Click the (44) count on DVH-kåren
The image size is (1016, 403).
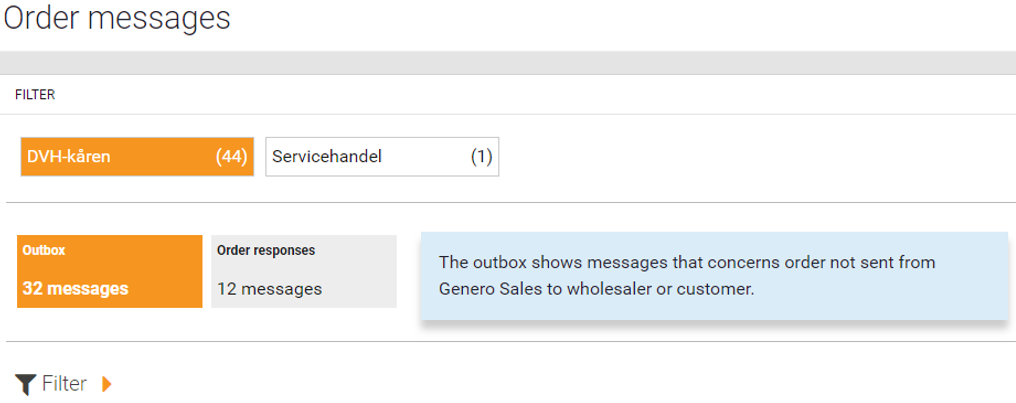tap(231, 157)
